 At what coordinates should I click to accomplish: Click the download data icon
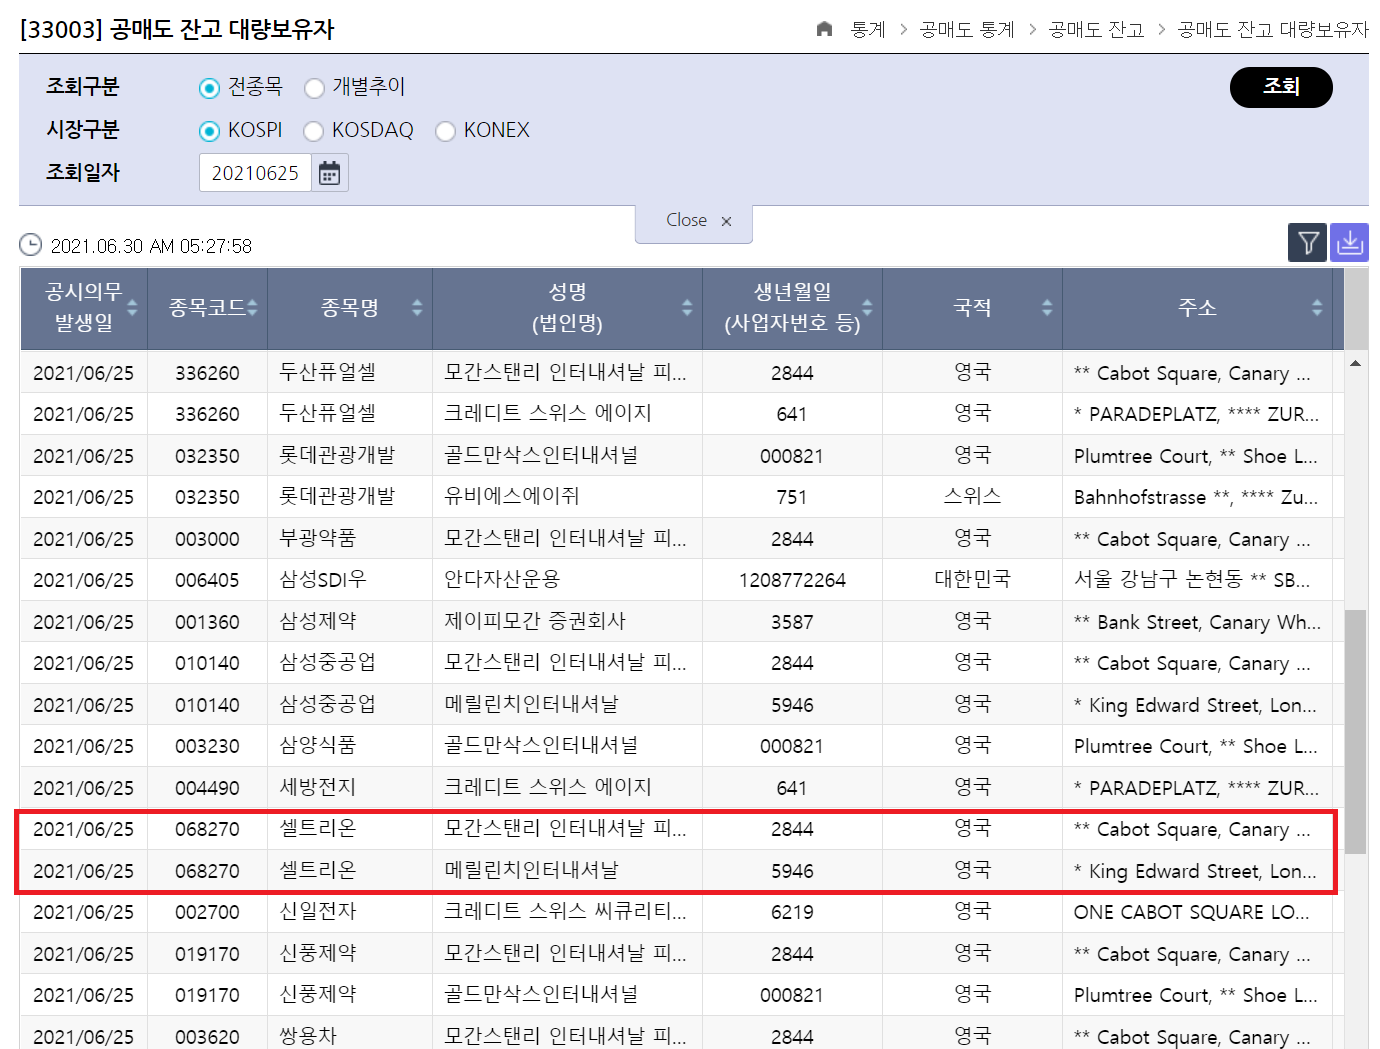click(1349, 243)
